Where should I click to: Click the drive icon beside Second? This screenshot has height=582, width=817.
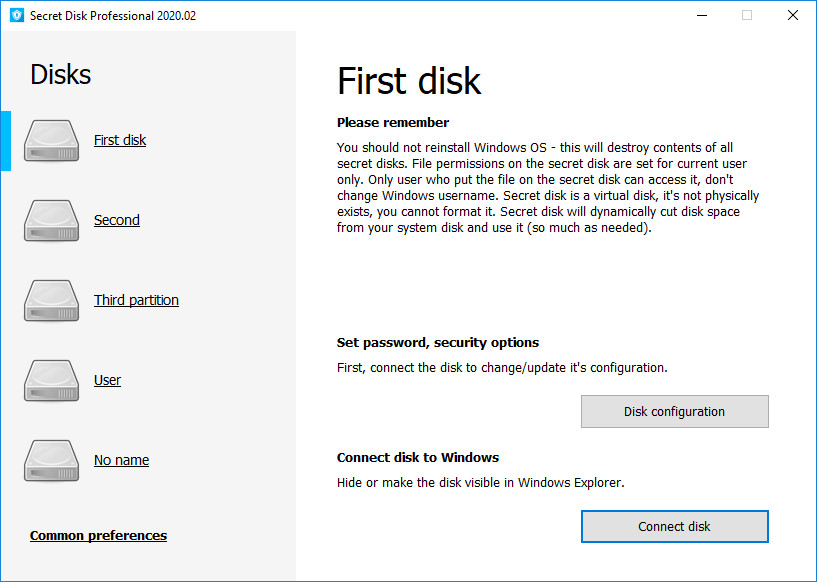point(51,221)
